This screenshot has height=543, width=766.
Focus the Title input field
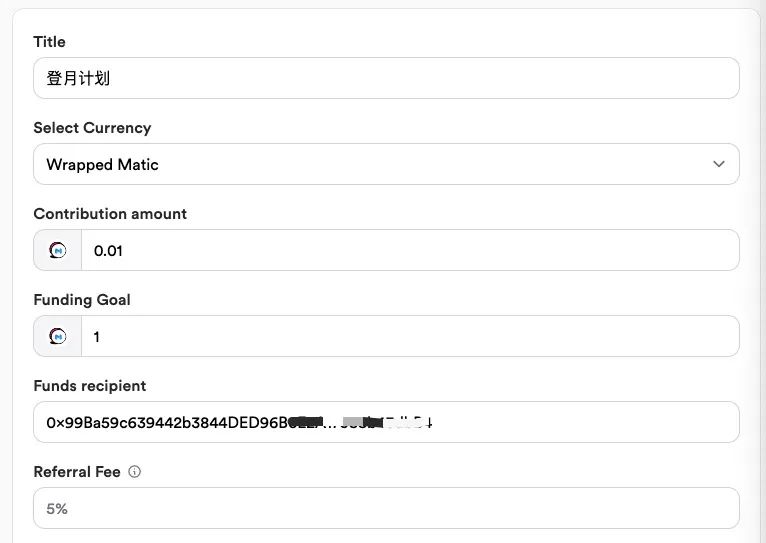click(x=386, y=78)
